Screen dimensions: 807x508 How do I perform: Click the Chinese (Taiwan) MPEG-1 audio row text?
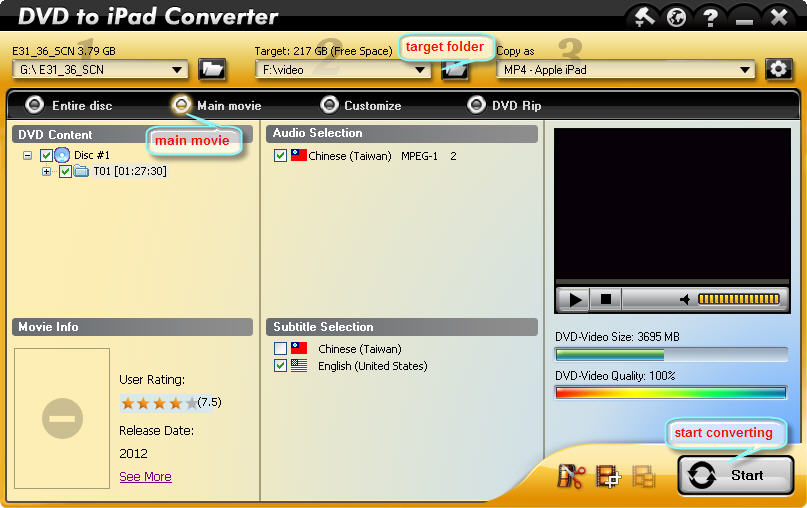point(382,156)
